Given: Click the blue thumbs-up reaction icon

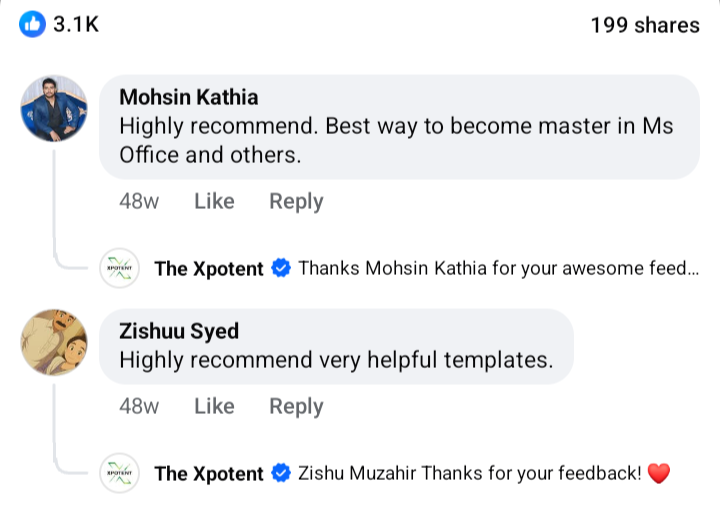Looking at the screenshot, I should tap(32, 25).
